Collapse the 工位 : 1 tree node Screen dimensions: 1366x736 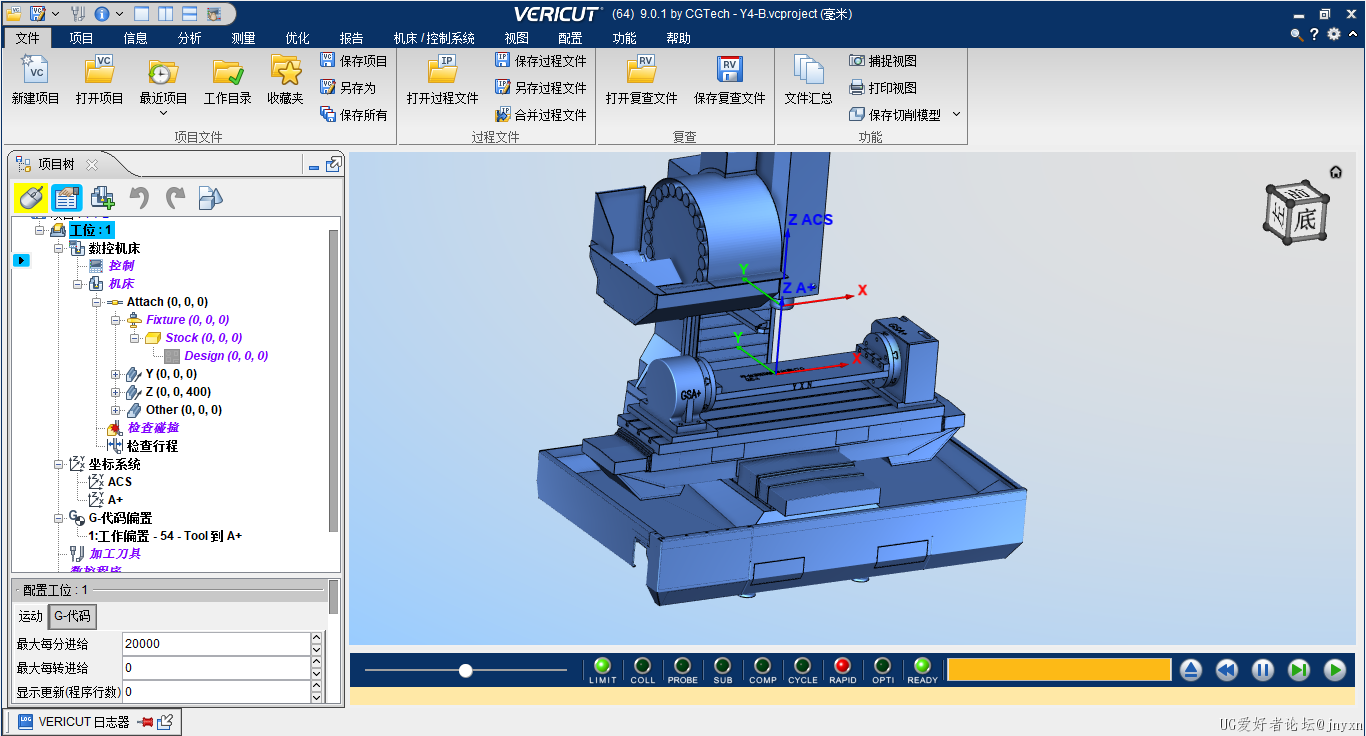pyautogui.click(x=40, y=230)
